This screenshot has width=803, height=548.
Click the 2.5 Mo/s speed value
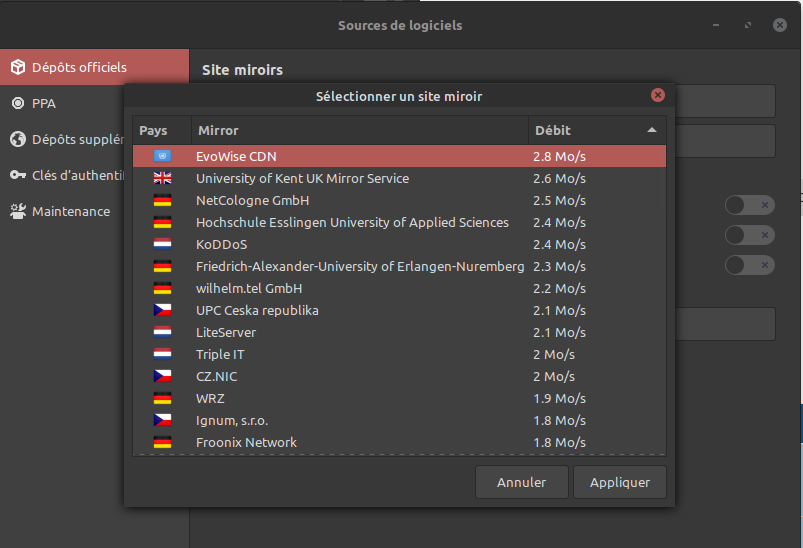click(x=559, y=201)
